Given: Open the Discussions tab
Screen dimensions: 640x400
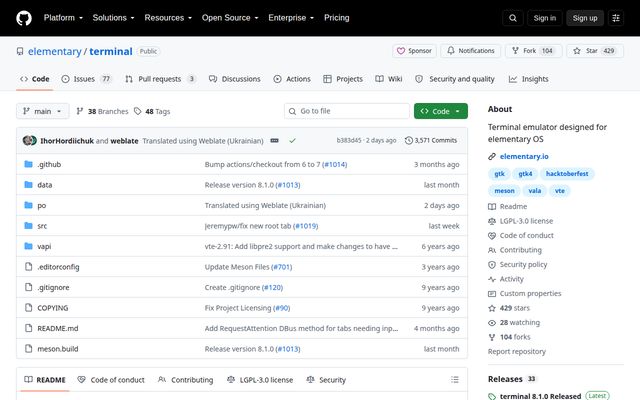Looking at the screenshot, I should [x=234, y=79].
